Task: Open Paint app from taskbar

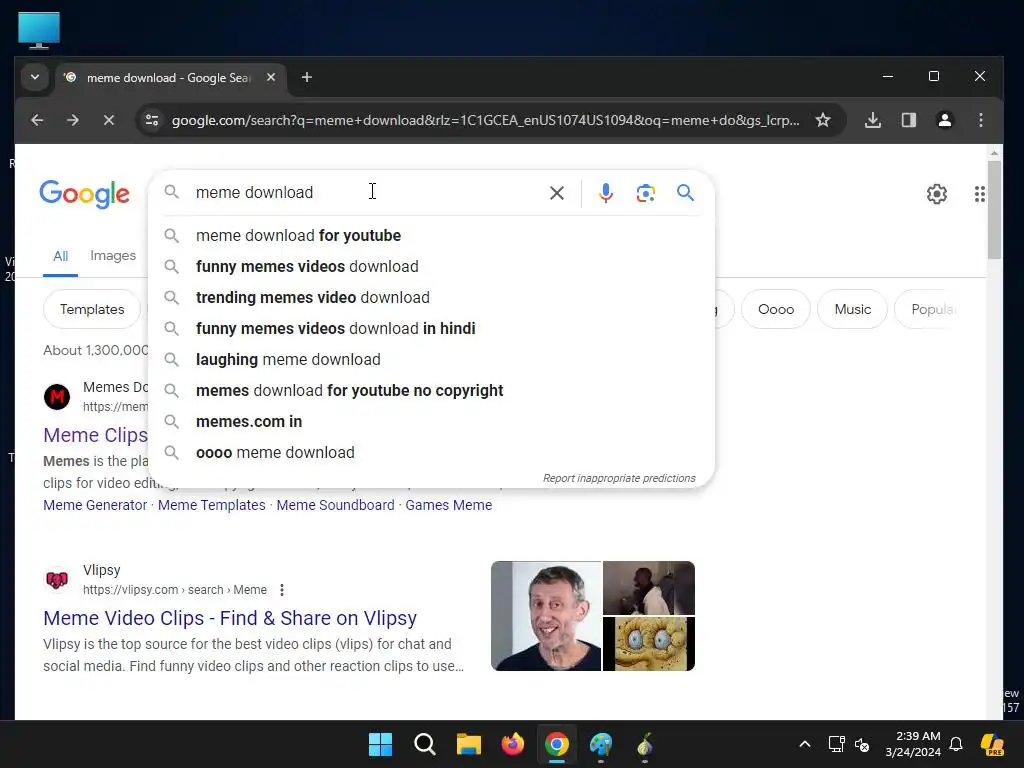Action: 601,744
